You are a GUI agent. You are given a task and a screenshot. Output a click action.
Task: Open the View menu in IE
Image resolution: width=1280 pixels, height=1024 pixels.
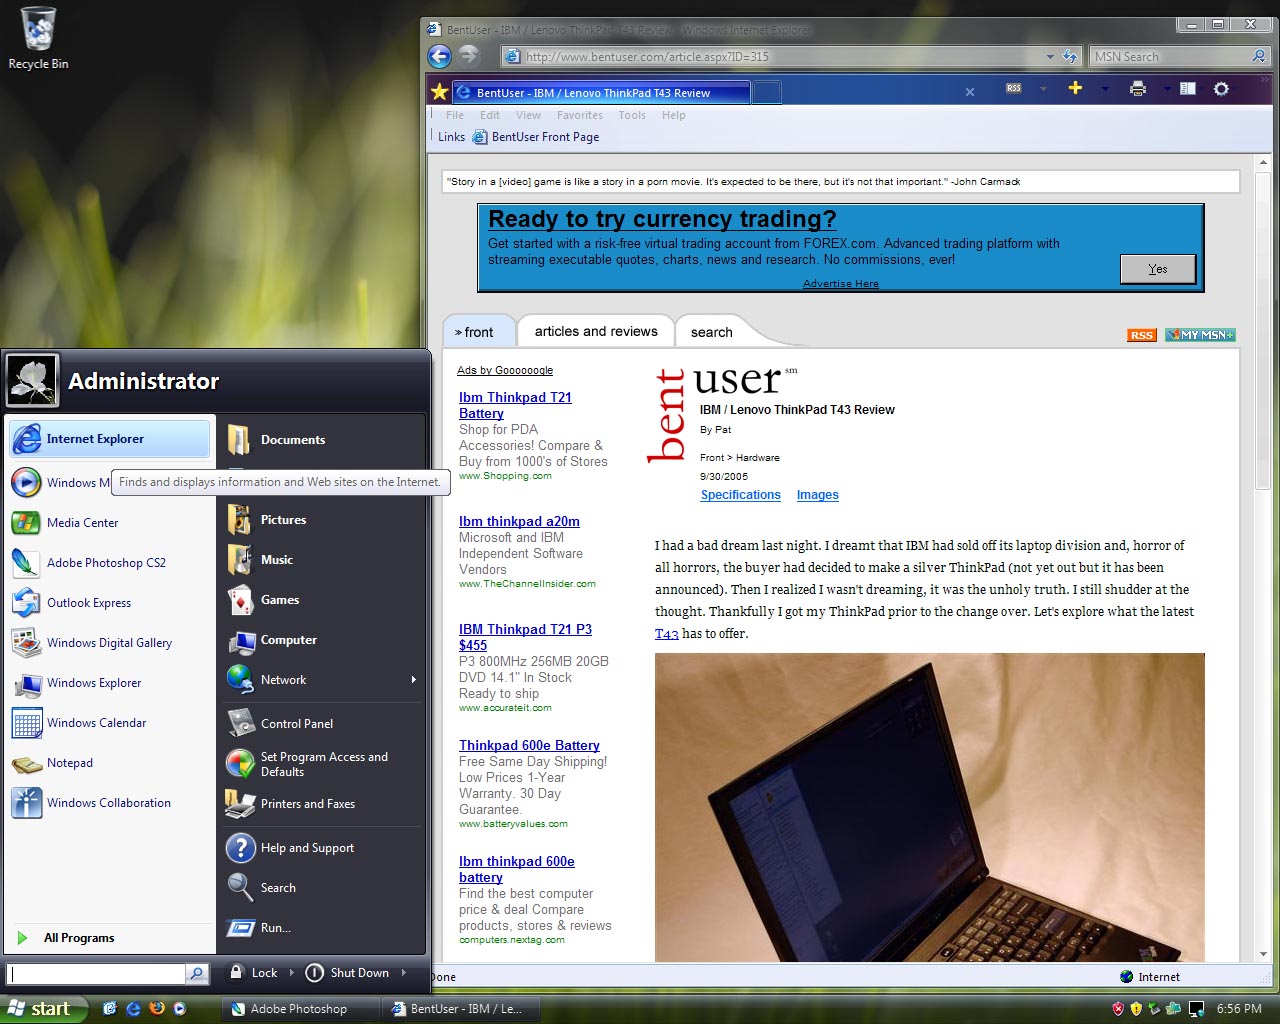pyautogui.click(x=528, y=115)
